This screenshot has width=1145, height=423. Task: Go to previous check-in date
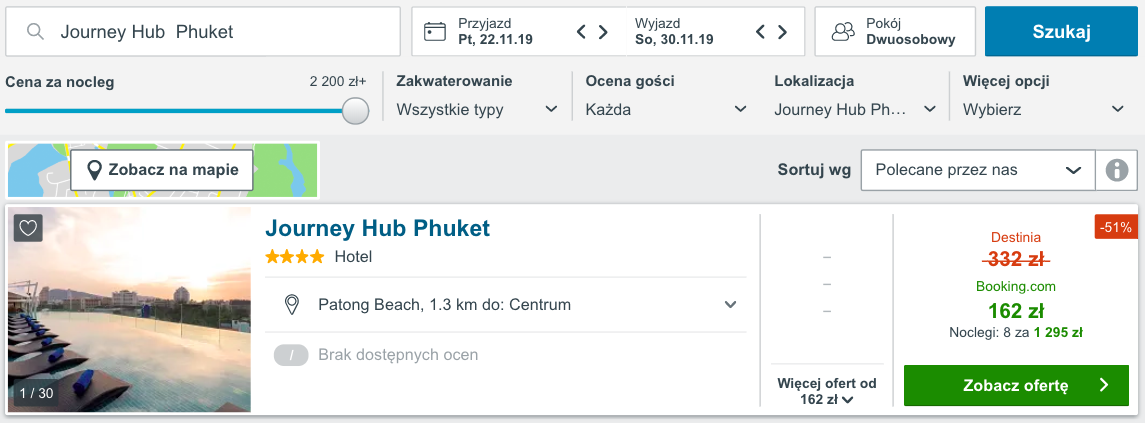coord(582,32)
